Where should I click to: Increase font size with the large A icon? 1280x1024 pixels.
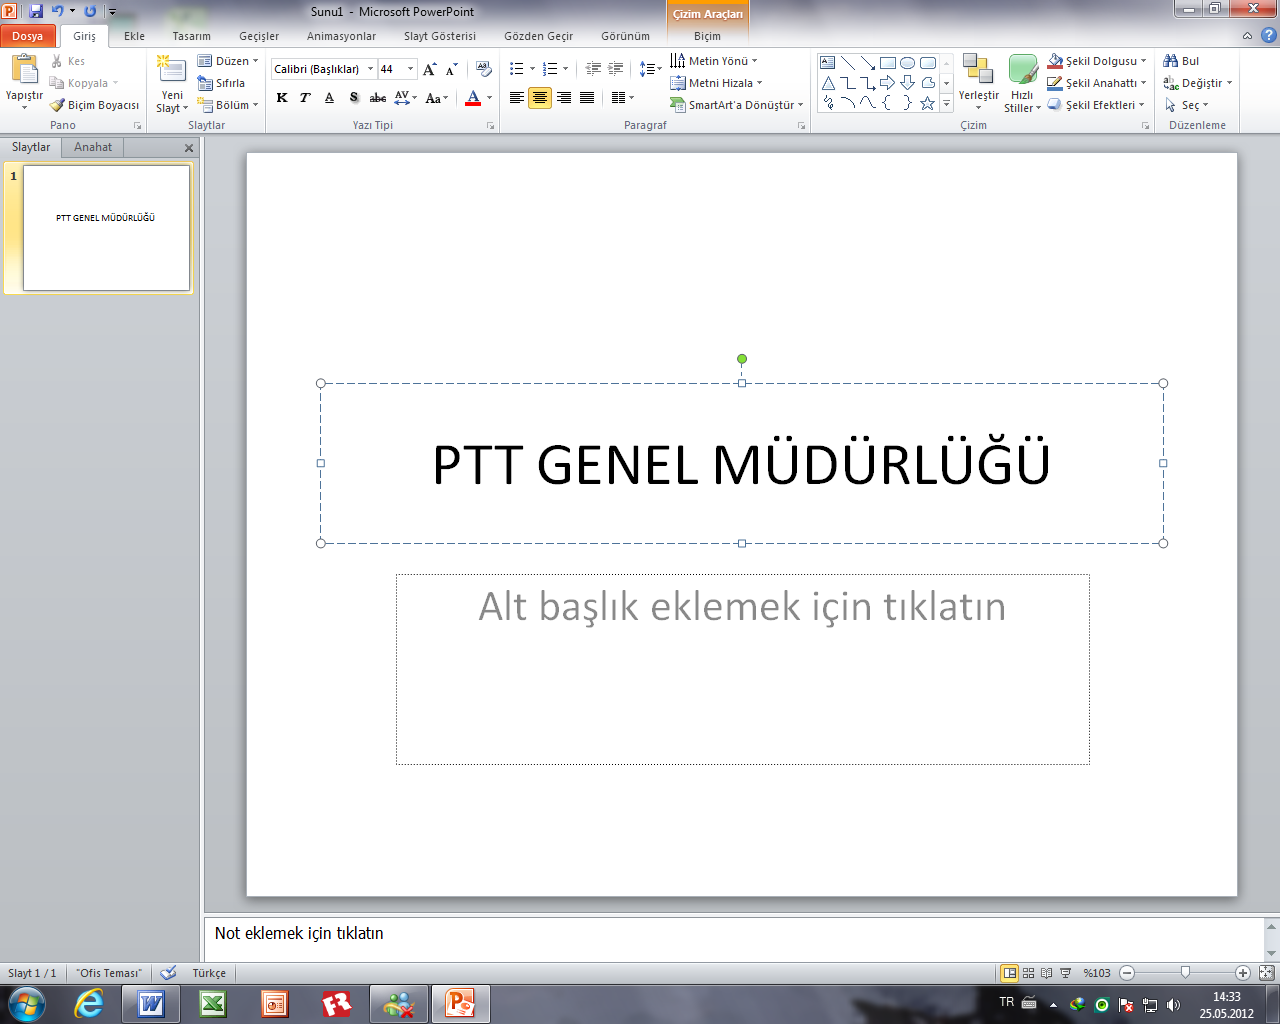430,69
